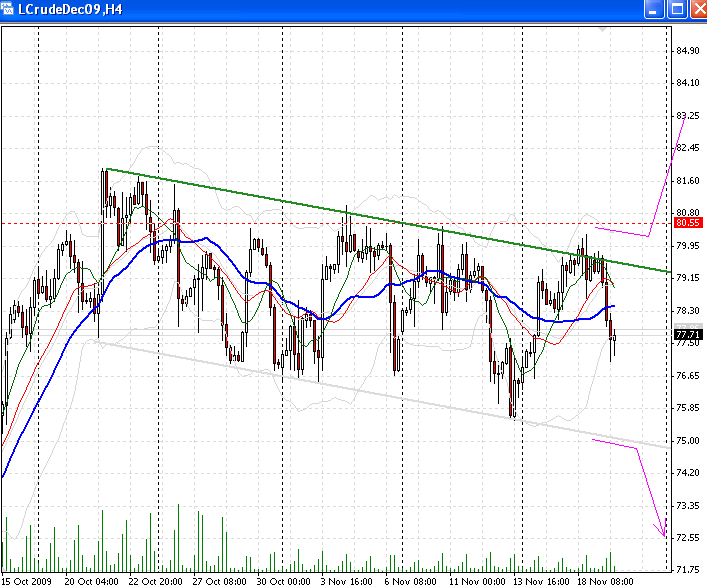Click the current price label 77.71
Viewport: 707px width, 588px height.
click(x=688, y=335)
